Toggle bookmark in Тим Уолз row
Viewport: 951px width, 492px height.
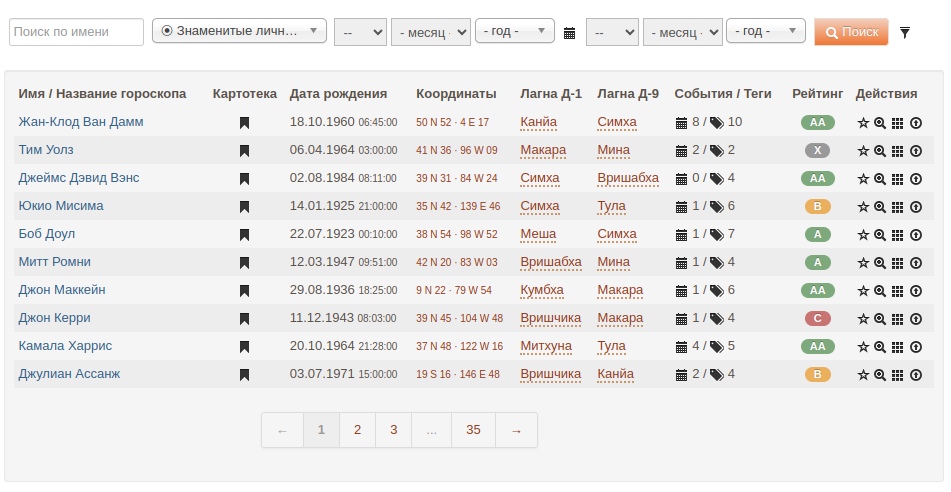pos(244,150)
